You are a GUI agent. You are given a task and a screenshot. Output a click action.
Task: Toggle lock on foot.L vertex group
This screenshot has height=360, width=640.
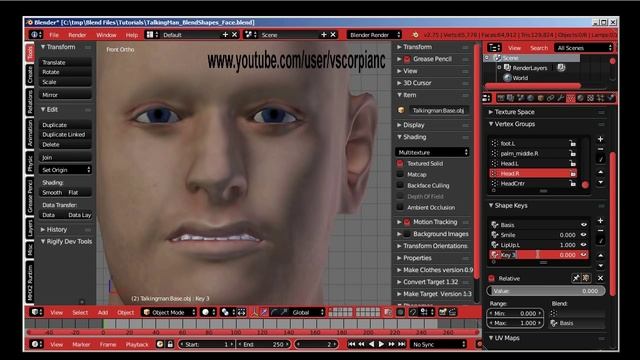click(x=573, y=144)
